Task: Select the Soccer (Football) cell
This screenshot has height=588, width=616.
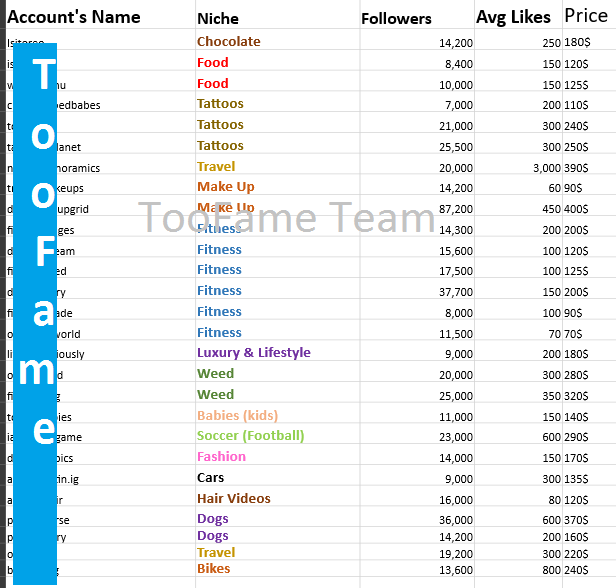Action: point(277,434)
